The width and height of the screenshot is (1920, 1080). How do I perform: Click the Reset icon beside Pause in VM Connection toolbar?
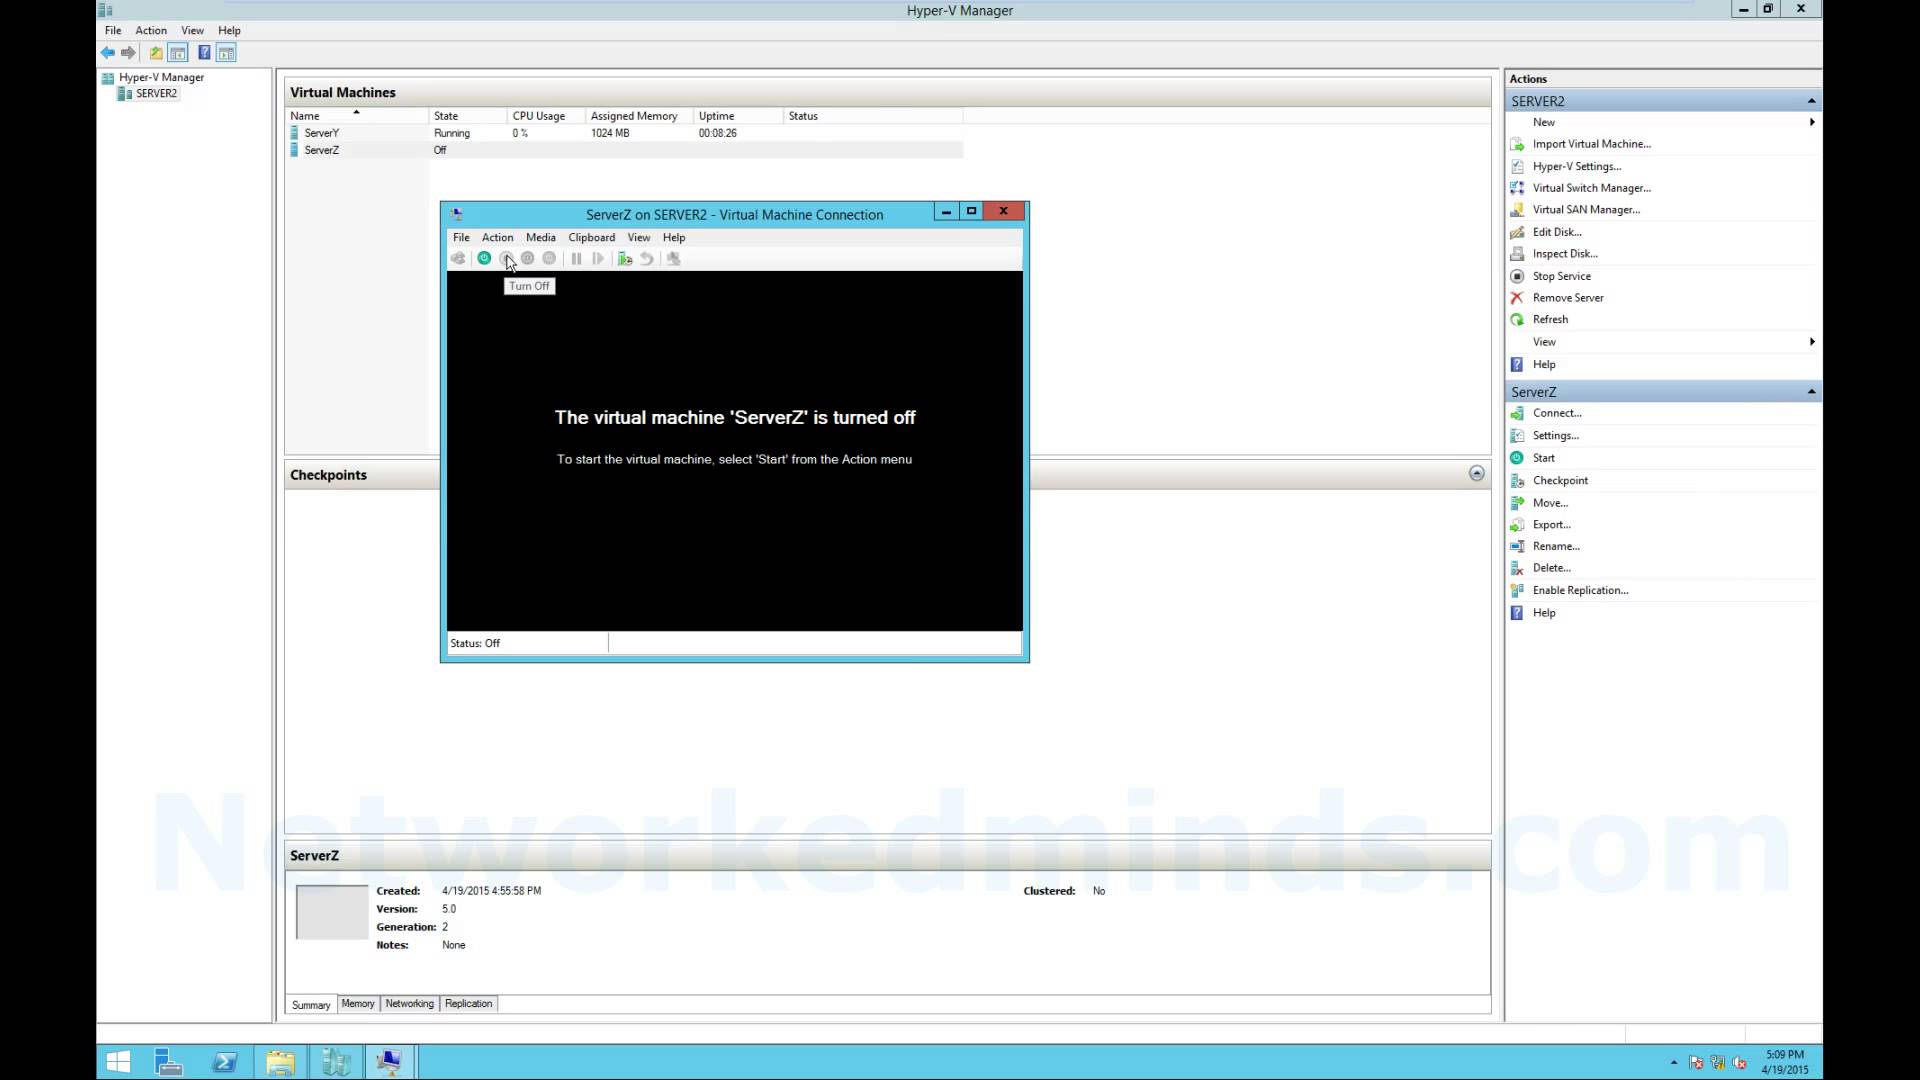pyautogui.click(x=598, y=258)
